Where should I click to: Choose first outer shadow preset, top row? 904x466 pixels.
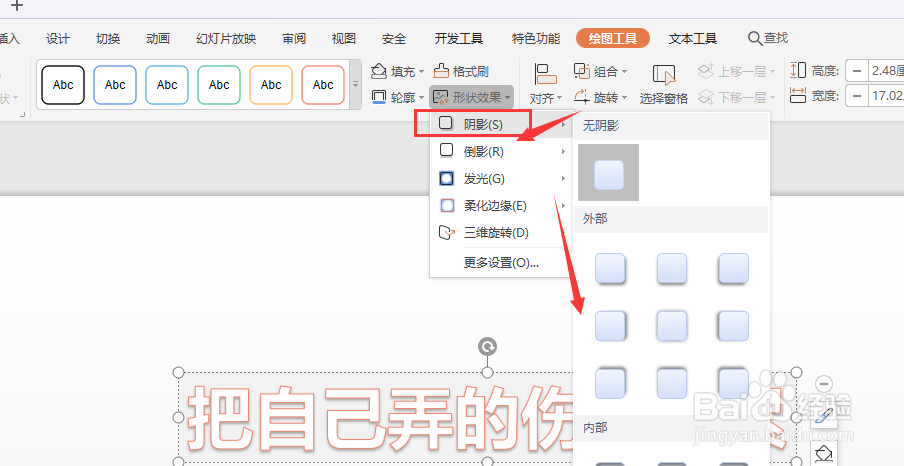click(x=610, y=268)
